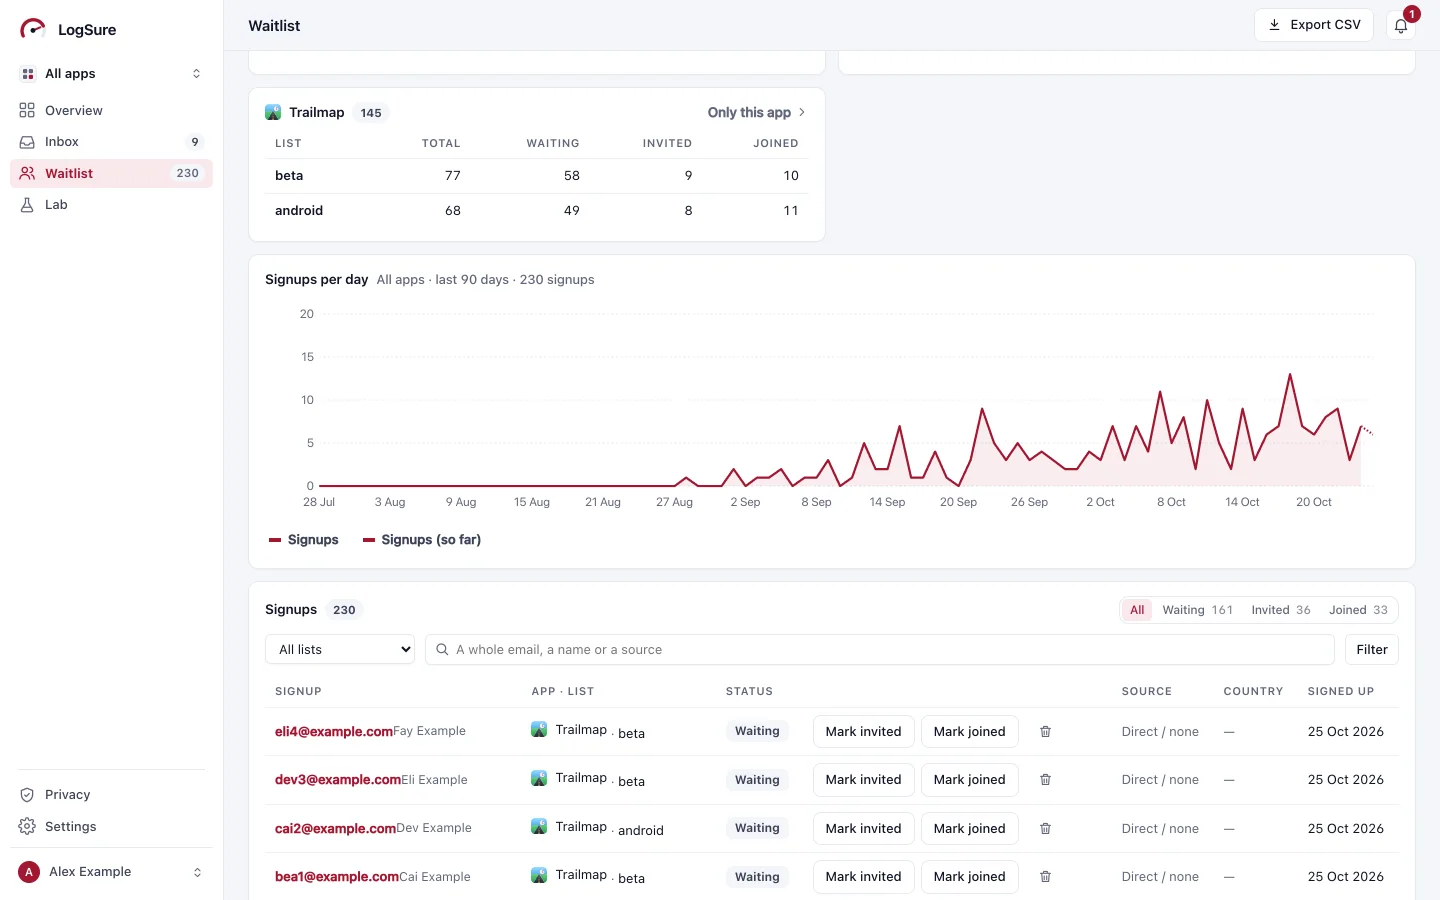Click the Privacy shield icon
Image resolution: width=1440 pixels, height=900 pixels.
click(x=27, y=795)
